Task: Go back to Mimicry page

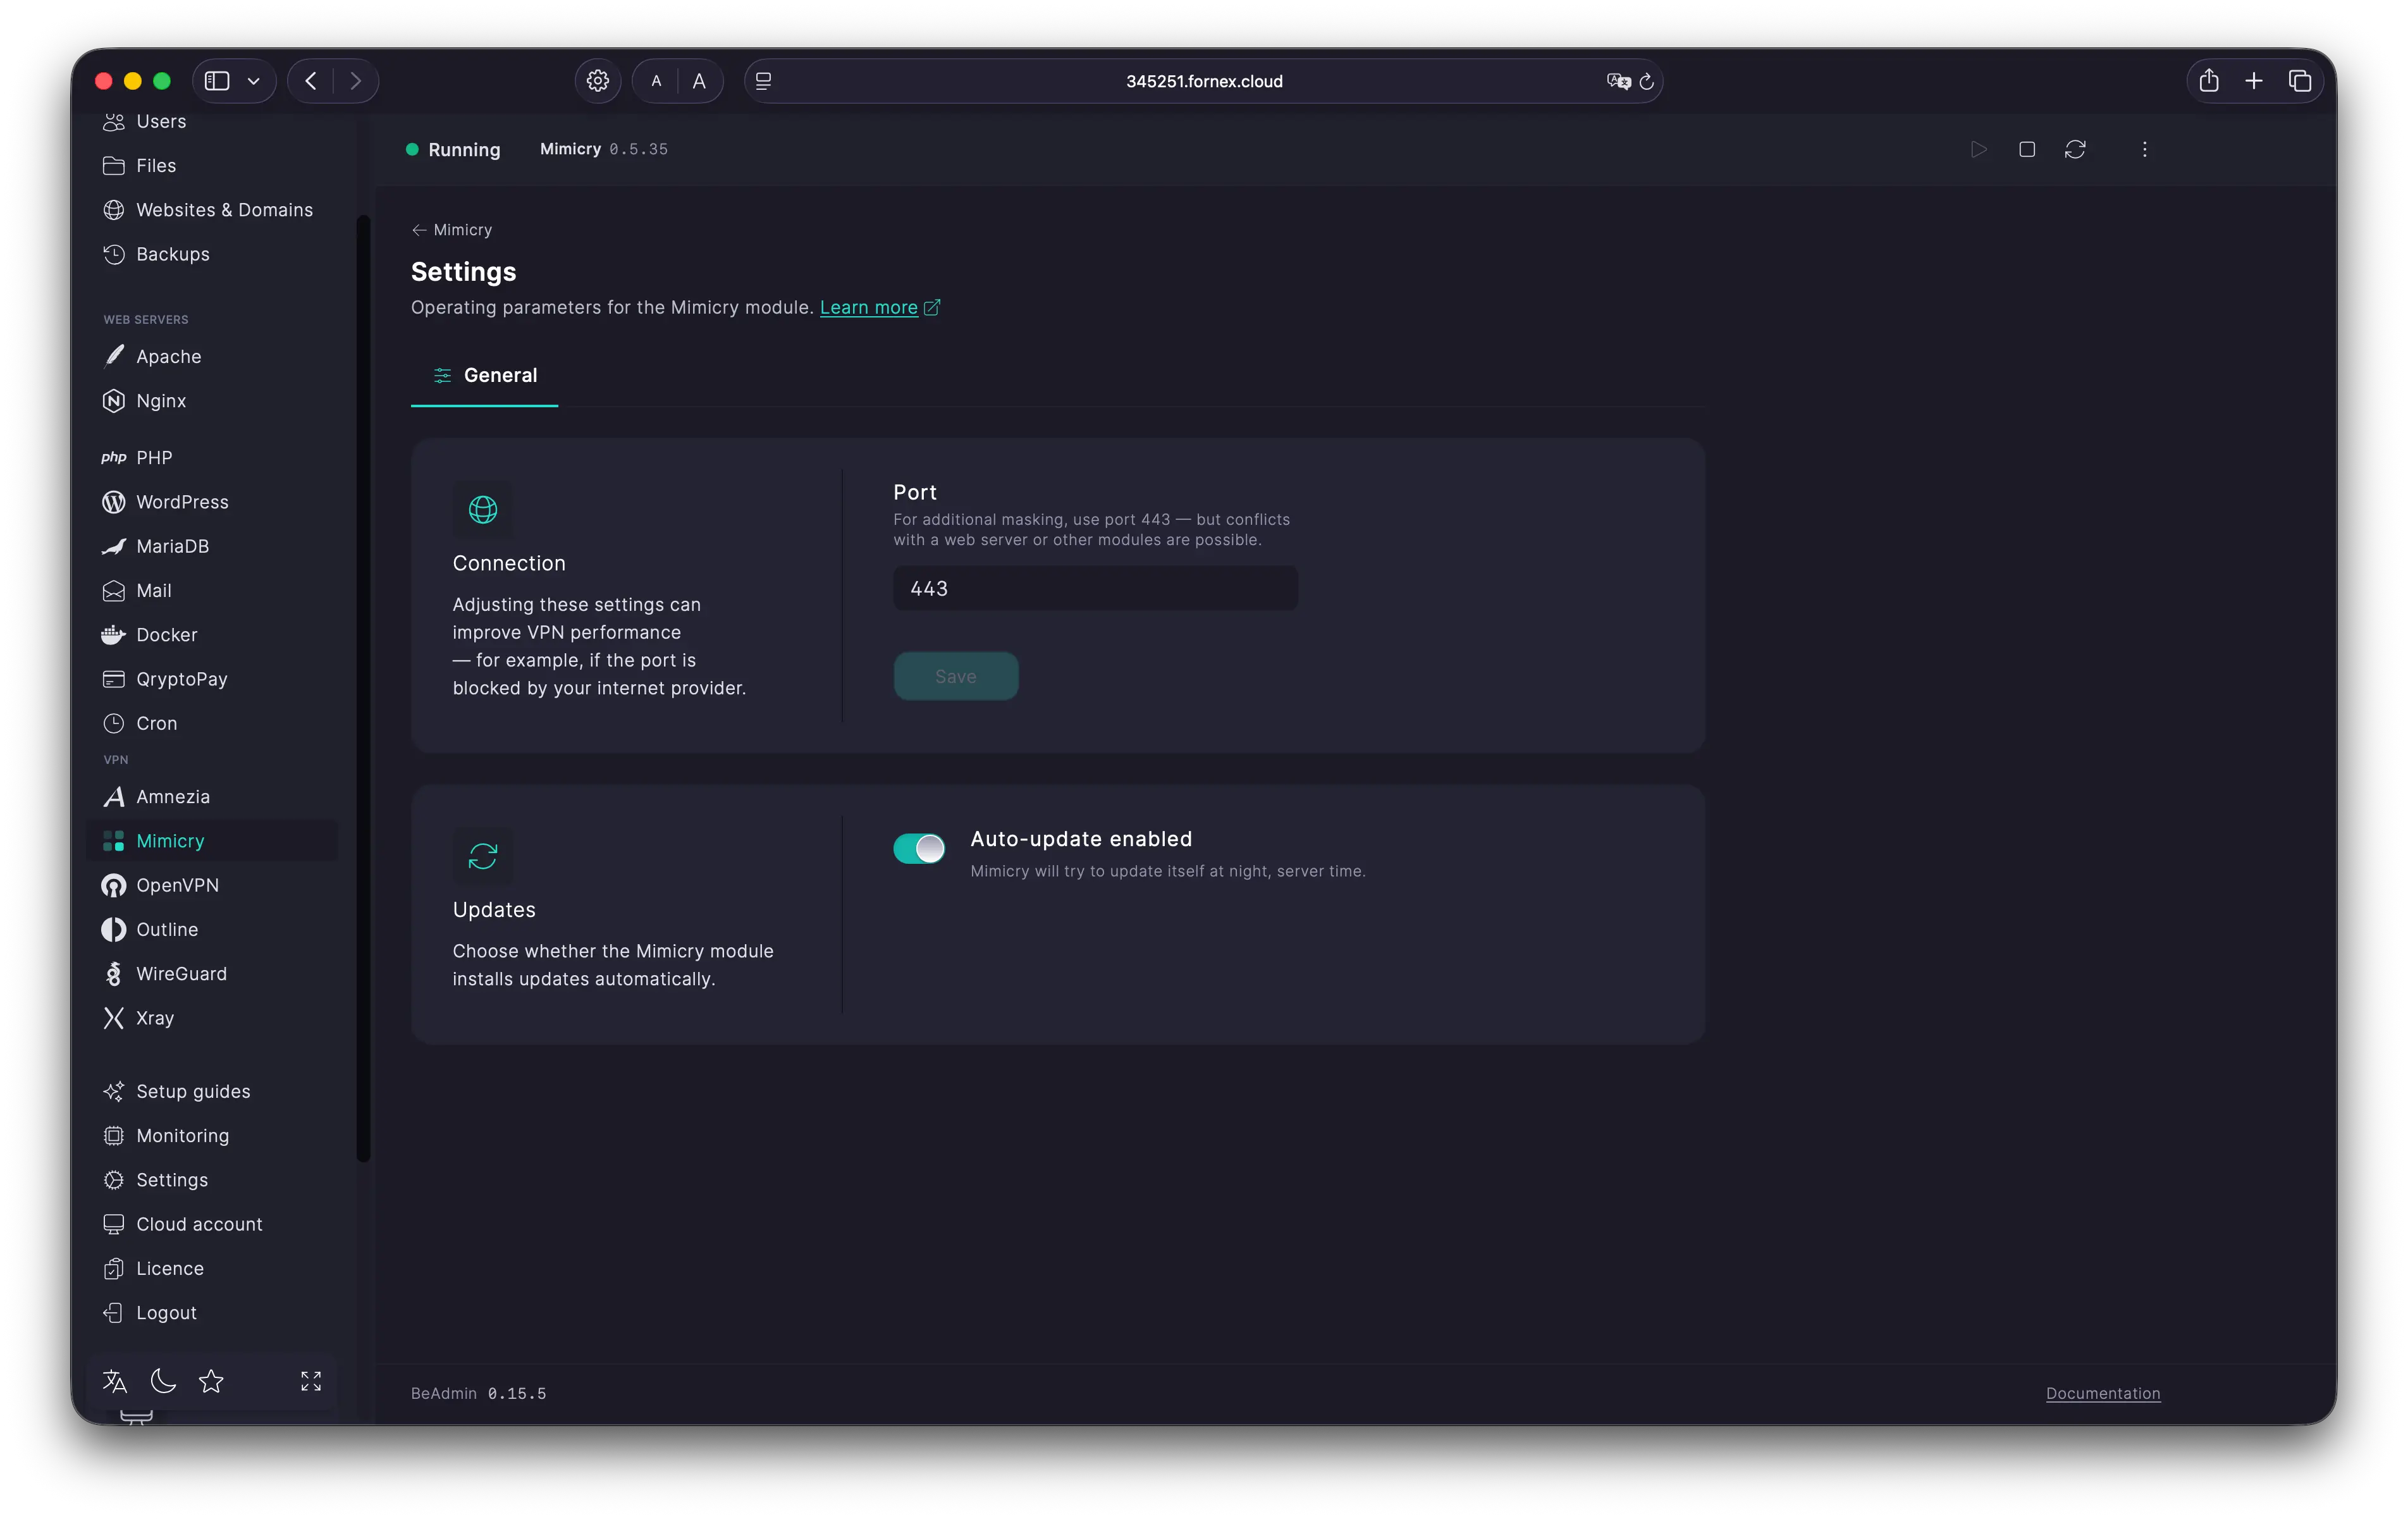Action: [452, 229]
